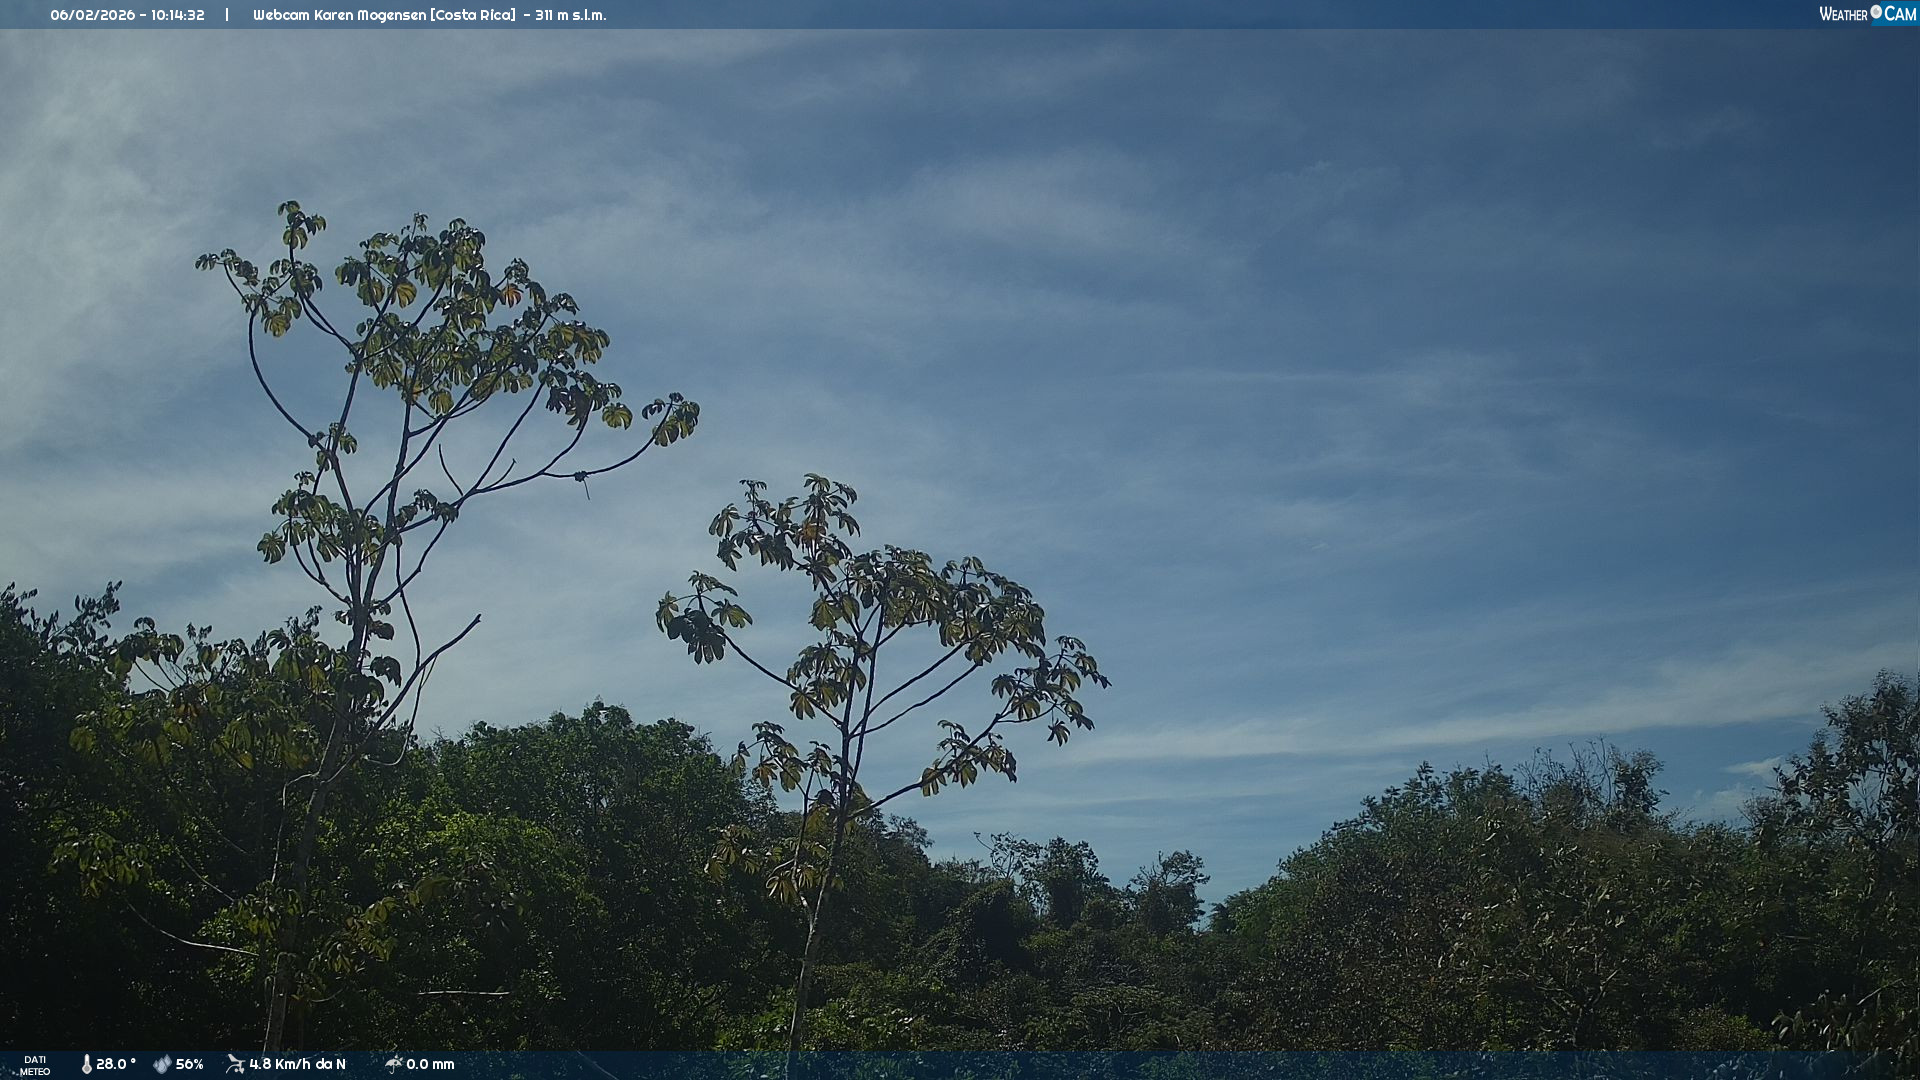
Task: Click the rain umbrella precipitation icon
Action: tap(393, 1064)
